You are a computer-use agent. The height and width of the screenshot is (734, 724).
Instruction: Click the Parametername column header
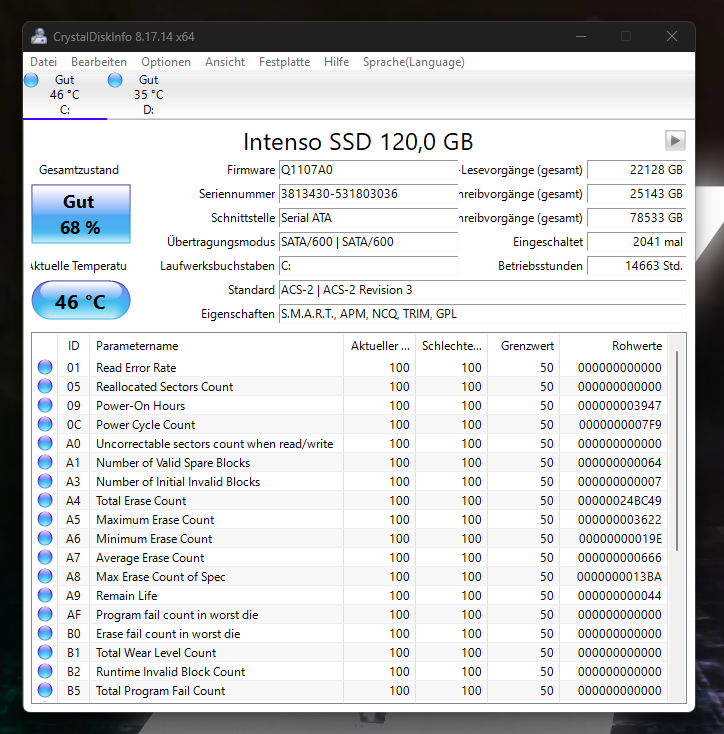(216, 346)
